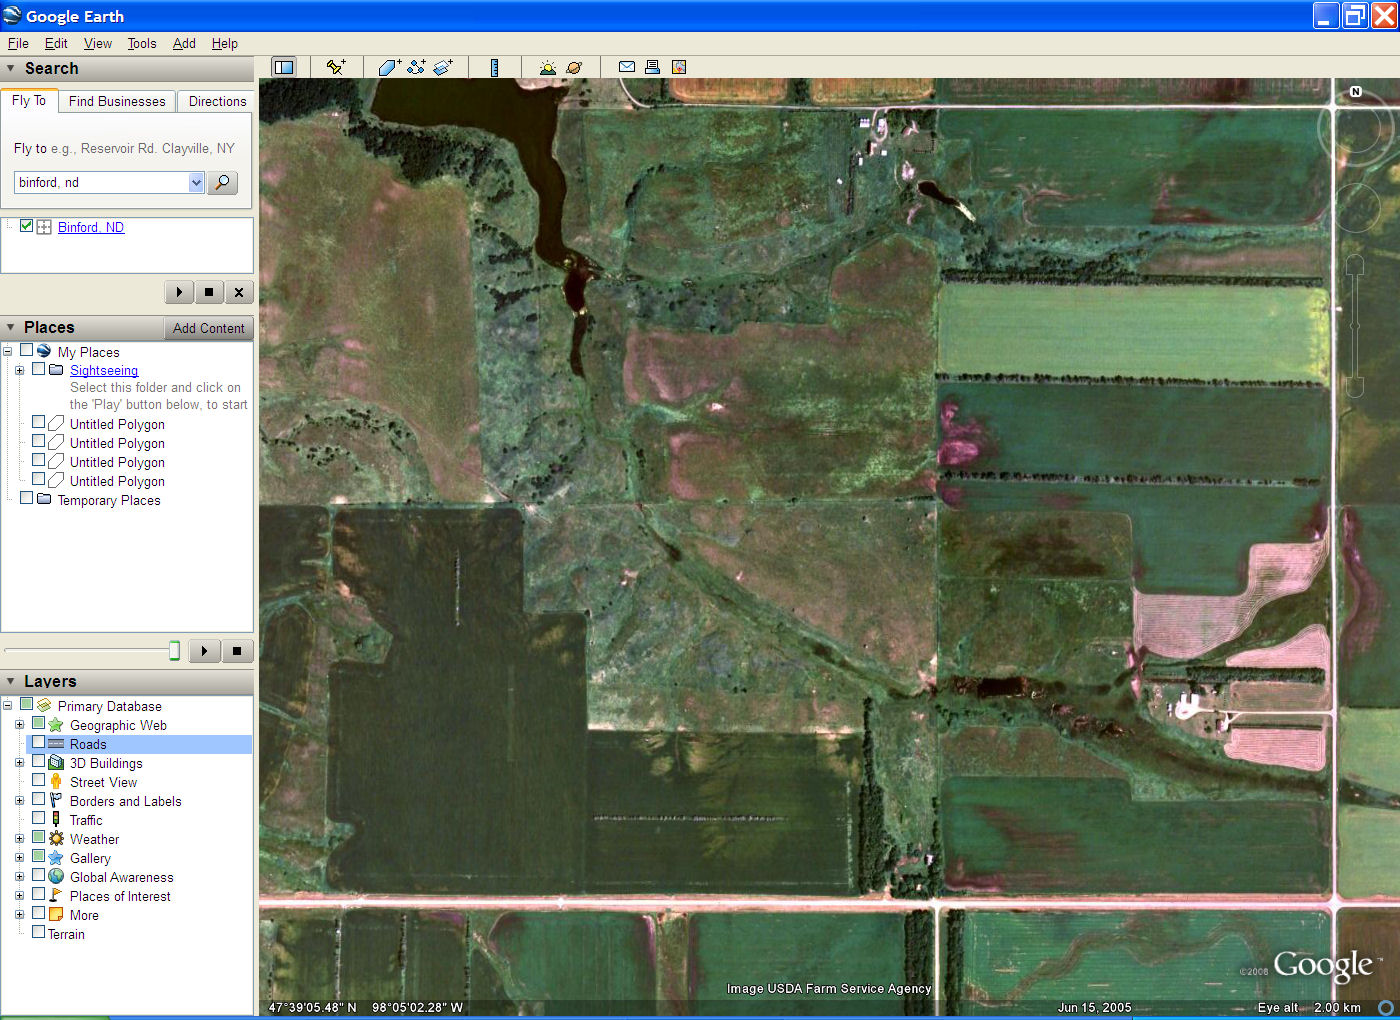Click the Global Awareness globe icon
Screen dimensions: 1400x1020
(56, 877)
